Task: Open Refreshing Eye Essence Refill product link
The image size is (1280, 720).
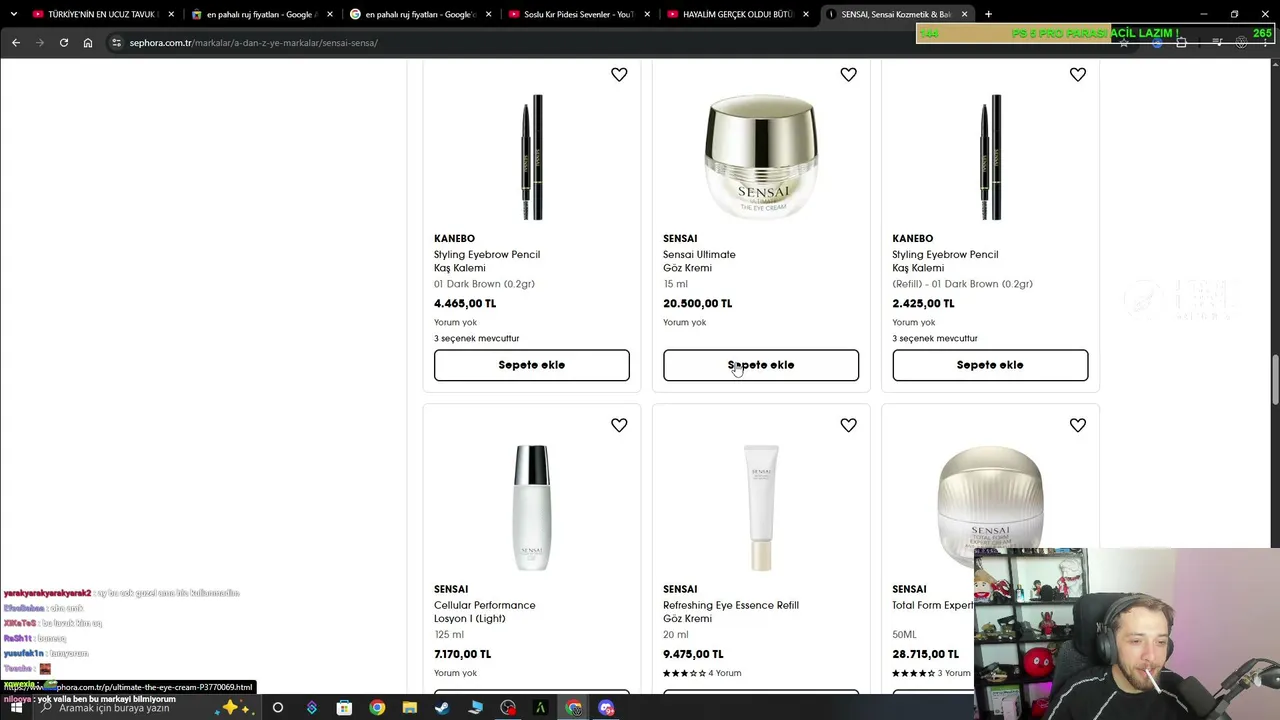Action: tap(730, 612)
